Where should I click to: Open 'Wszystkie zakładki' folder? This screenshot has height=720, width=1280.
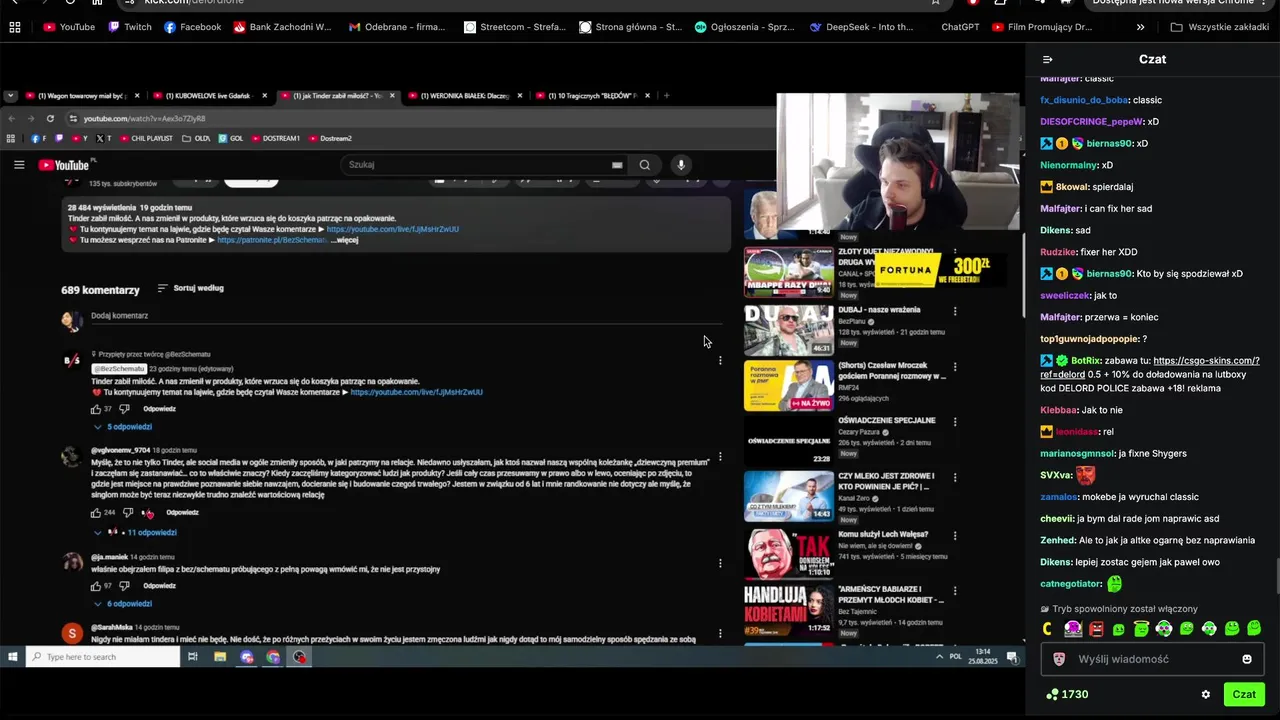1219,27
